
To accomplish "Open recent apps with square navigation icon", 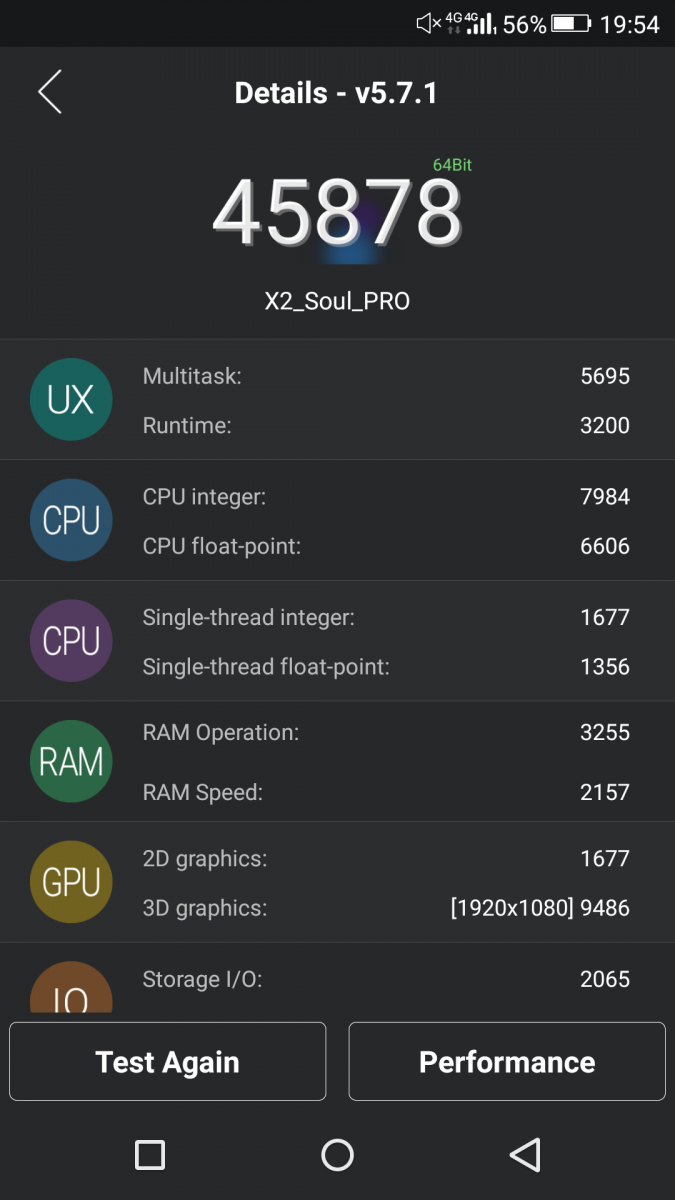I will click(150, 1155).
